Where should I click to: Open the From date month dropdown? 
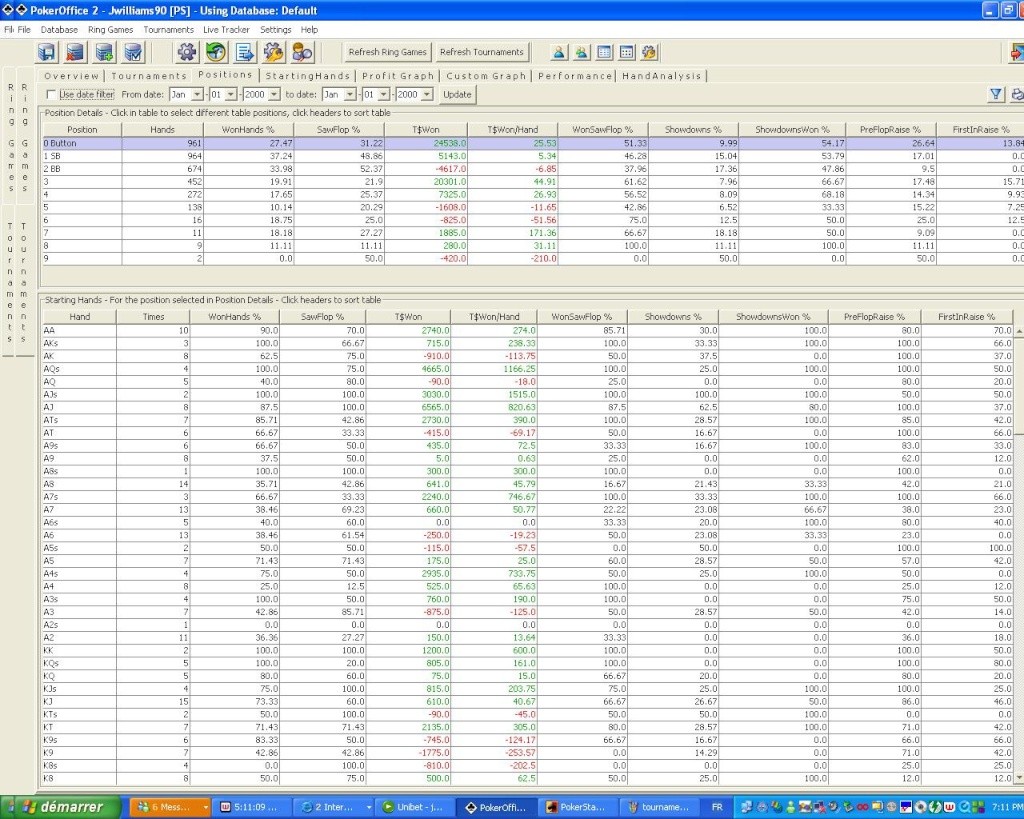click(x=197, y=95)
